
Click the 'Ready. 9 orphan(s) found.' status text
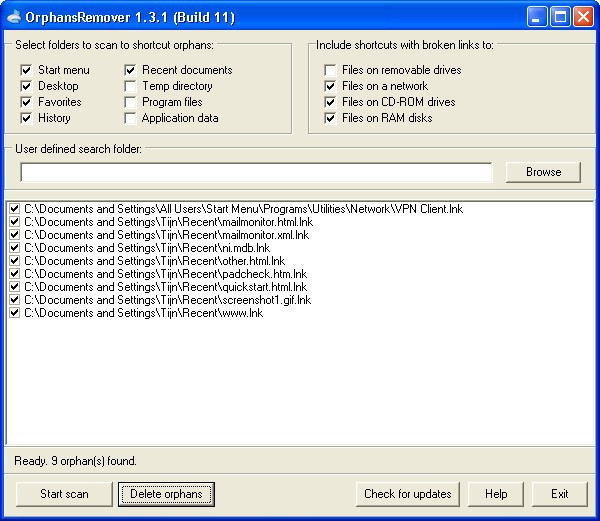click(x=75, y=461)
